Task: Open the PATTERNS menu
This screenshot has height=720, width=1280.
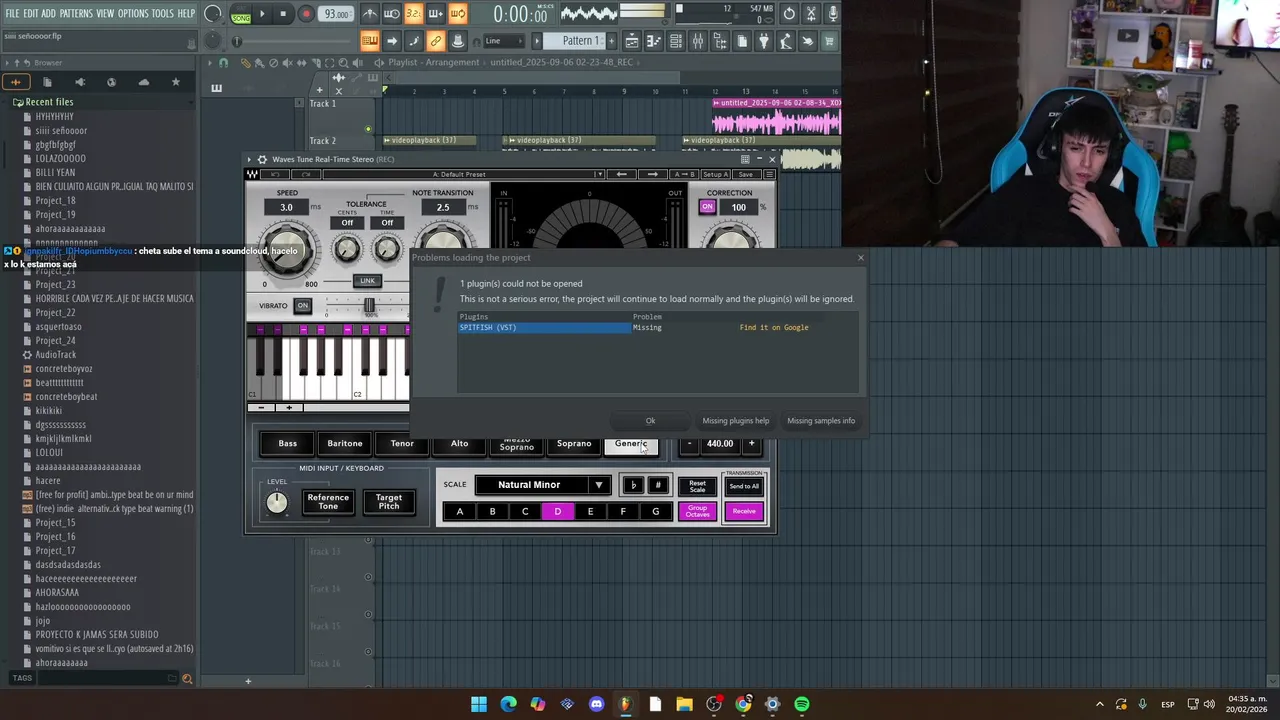Action: (76, 13)
